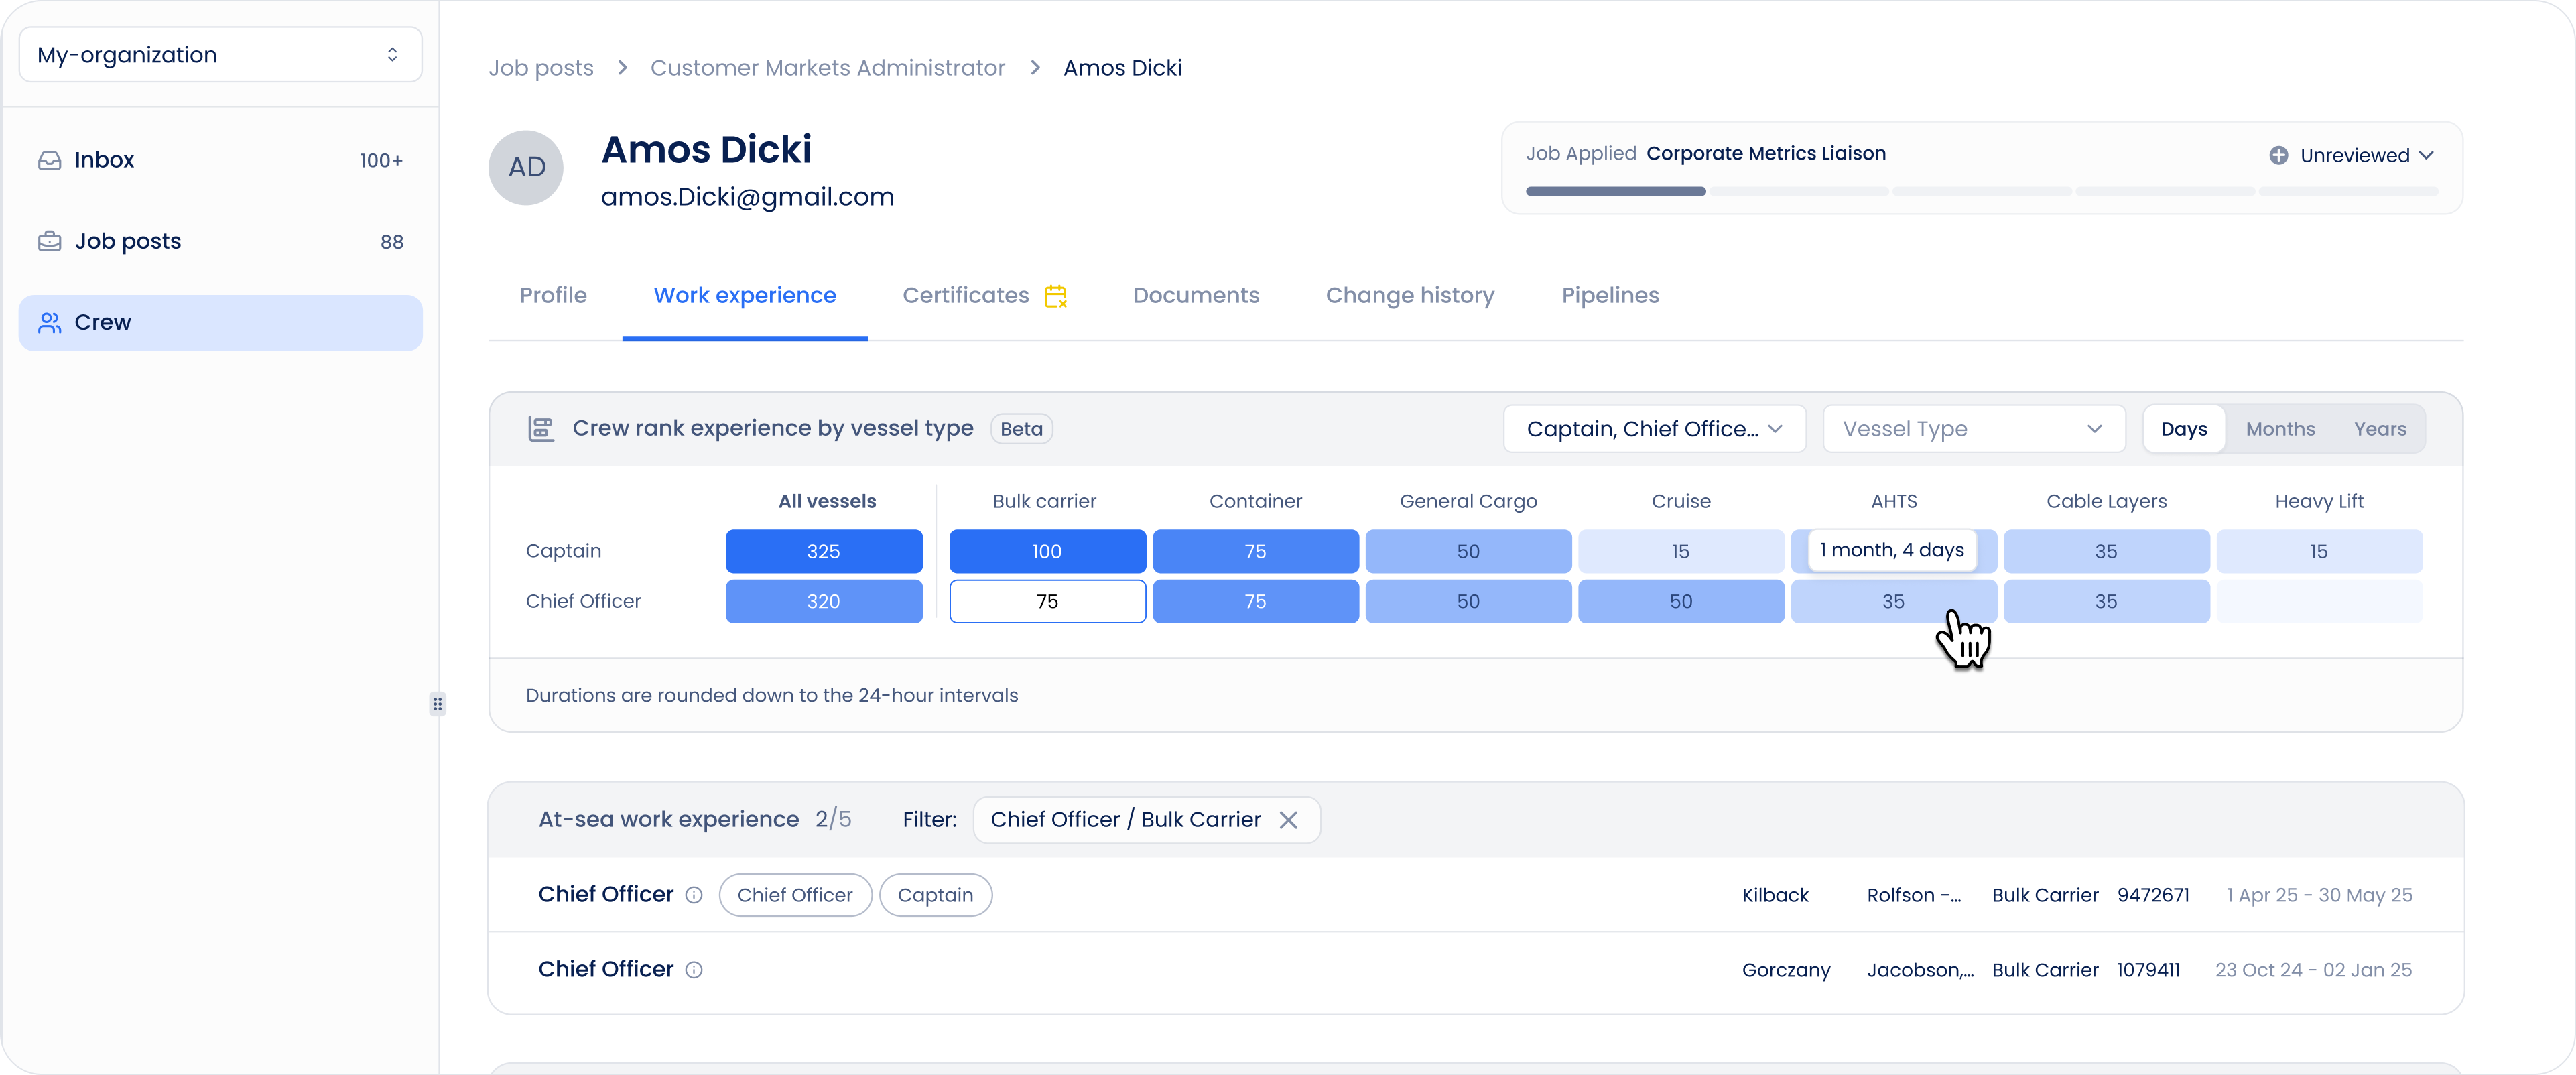
Task: Click the crew rank chart icon
Action: click(541, 429)
